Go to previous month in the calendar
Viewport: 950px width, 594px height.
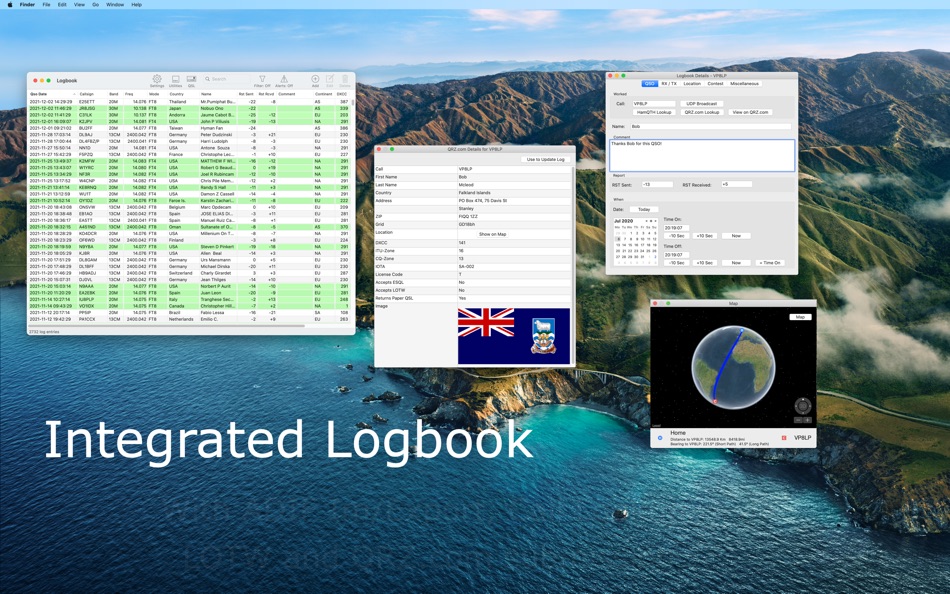(x=646, y=221)
